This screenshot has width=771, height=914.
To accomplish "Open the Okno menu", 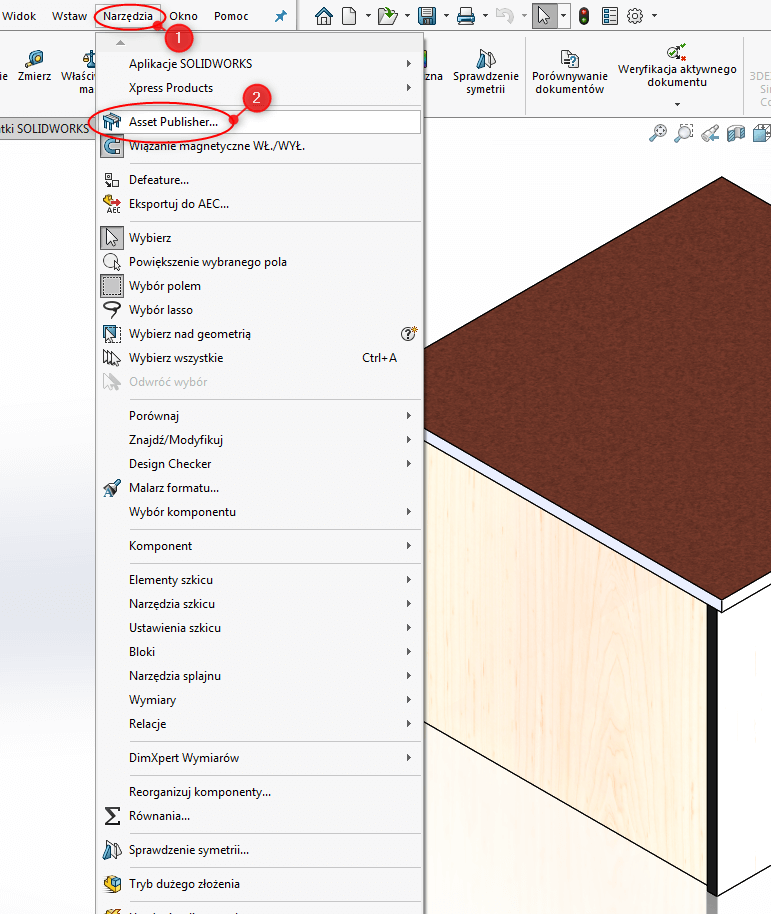I will tap(184, 16).
